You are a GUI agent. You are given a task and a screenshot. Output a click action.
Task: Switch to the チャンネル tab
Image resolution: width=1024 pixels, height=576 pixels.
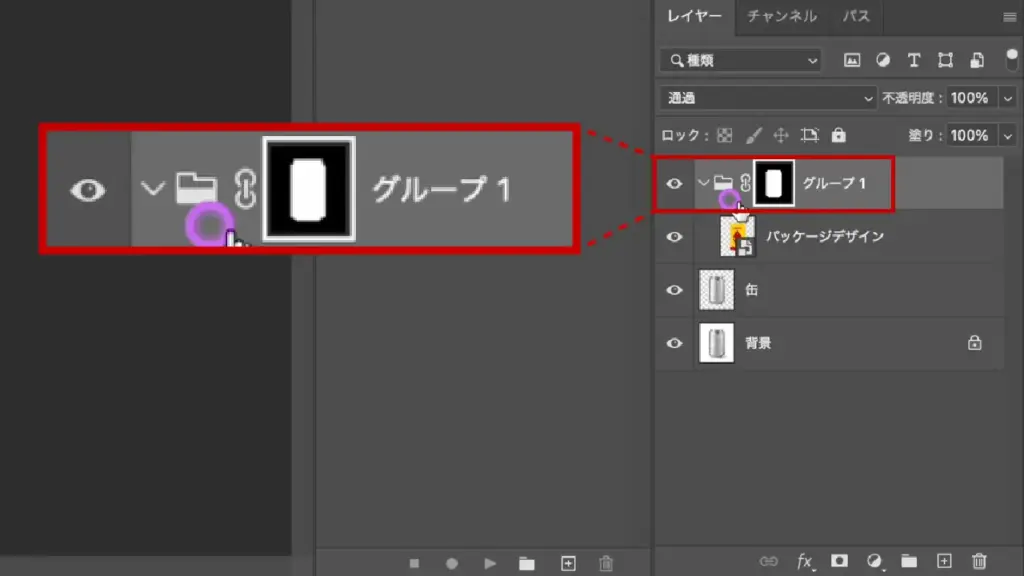tap(782, 16)
